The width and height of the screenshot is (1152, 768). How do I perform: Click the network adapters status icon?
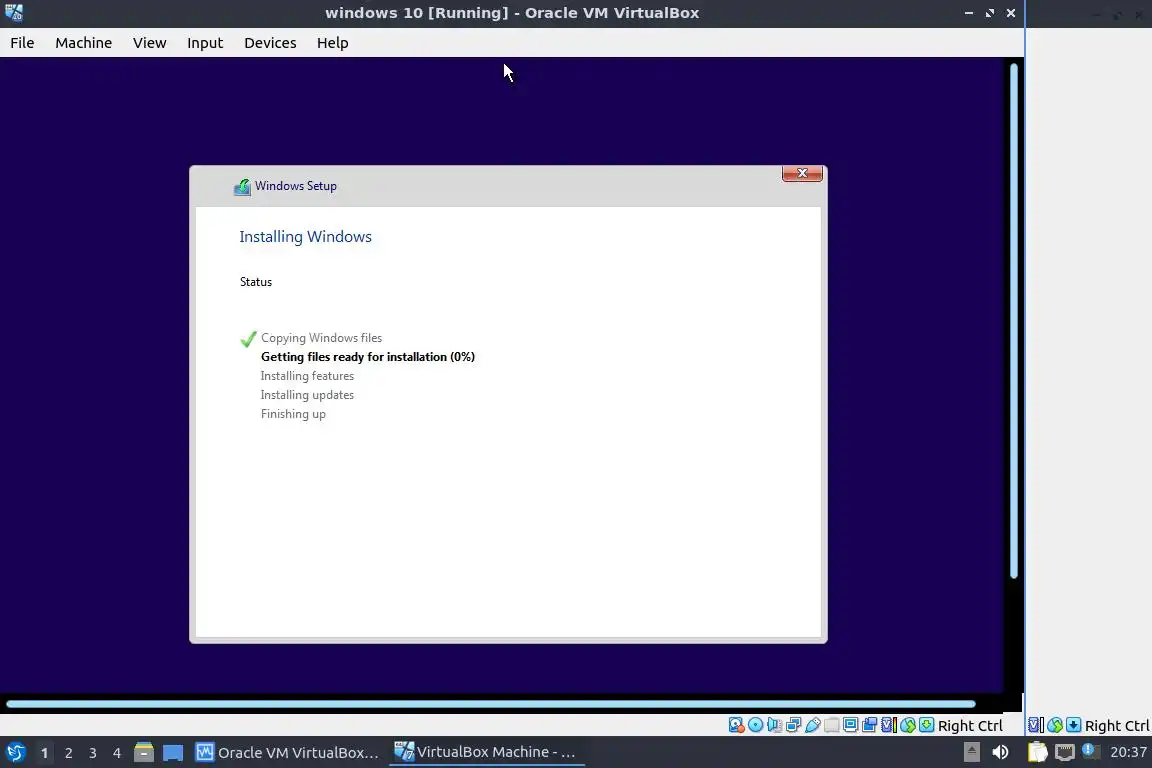(x=793, y=725)
